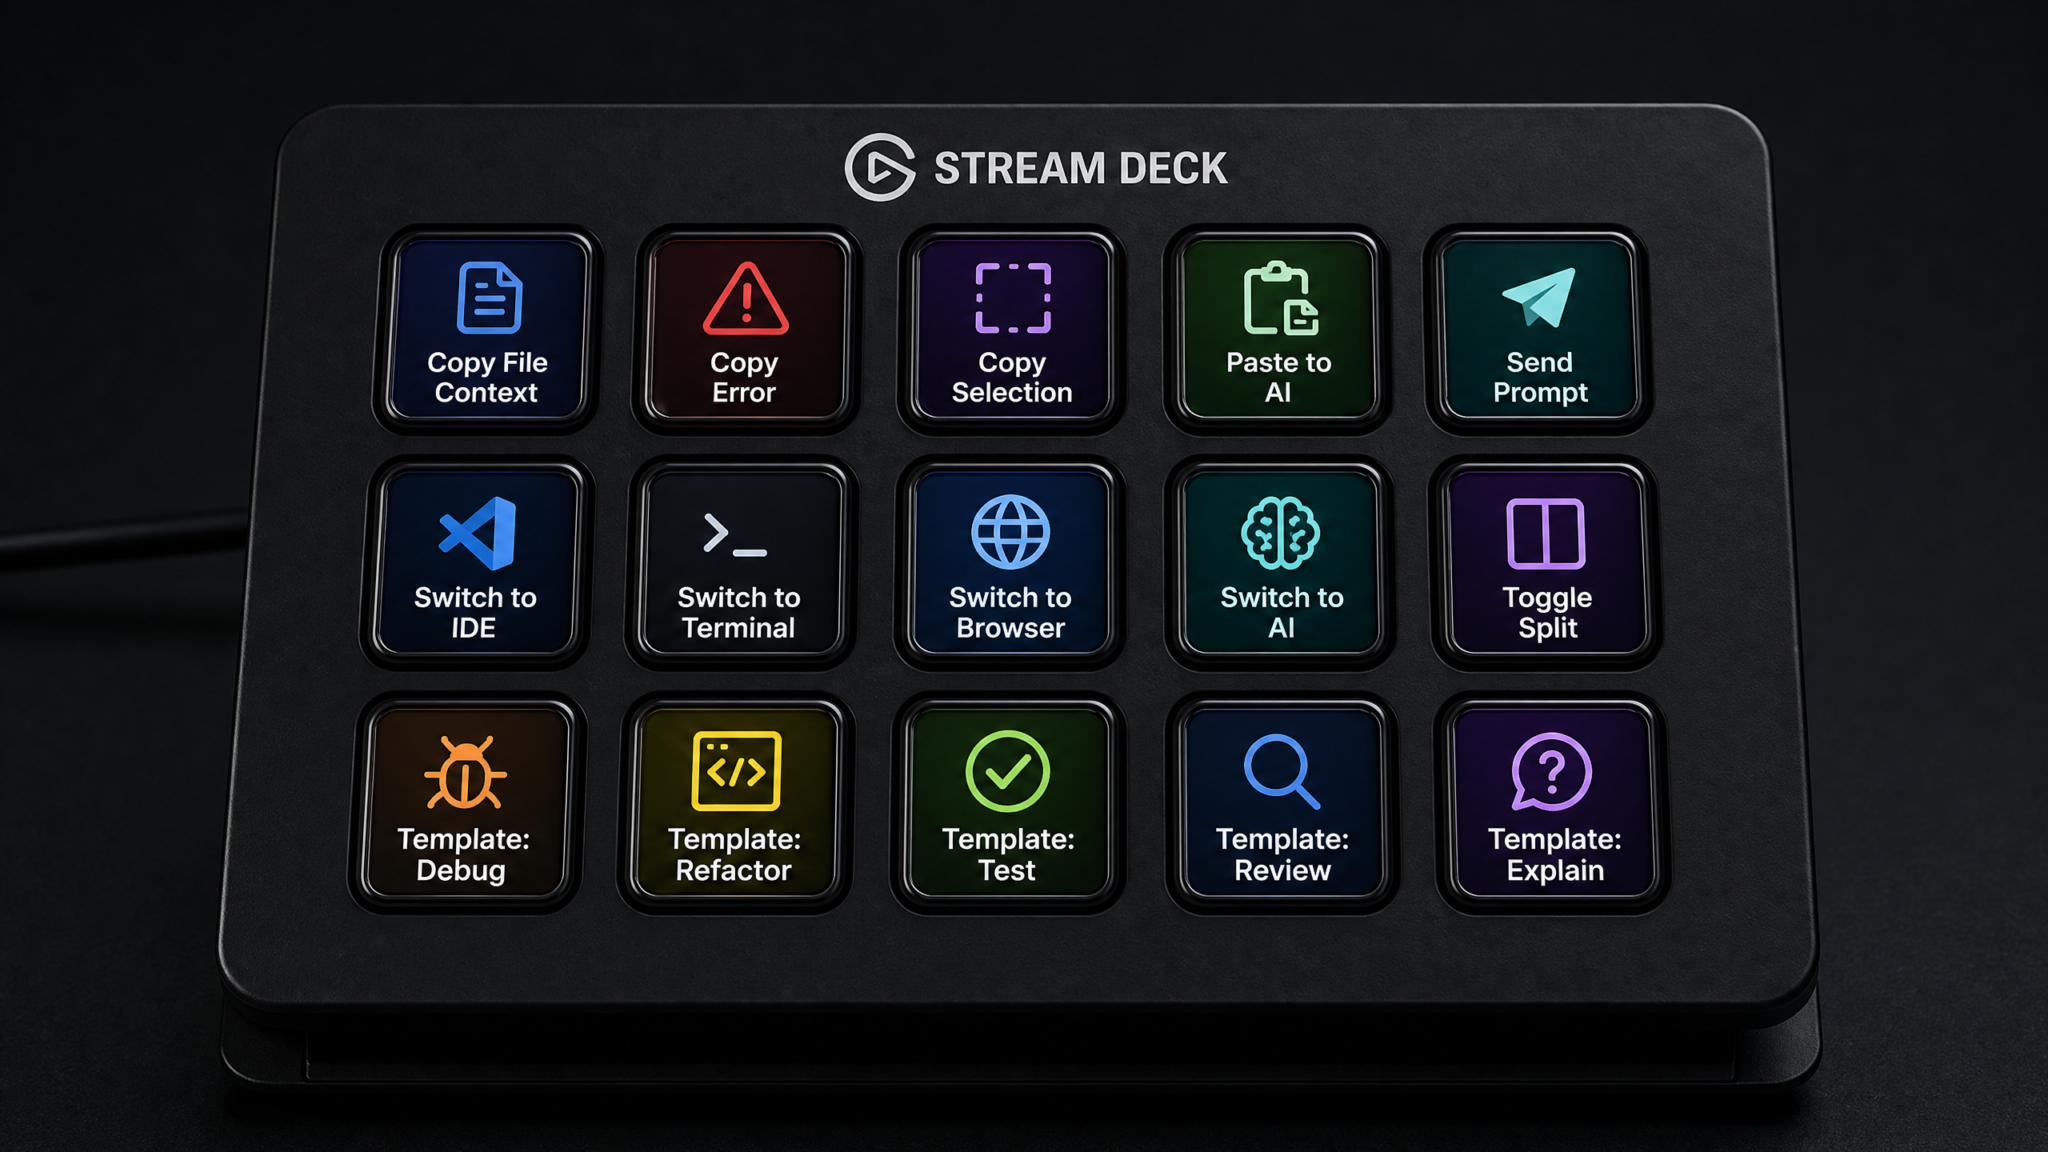
Task: Select the Template: Test checkmark key
Action: pos(1008,803)
